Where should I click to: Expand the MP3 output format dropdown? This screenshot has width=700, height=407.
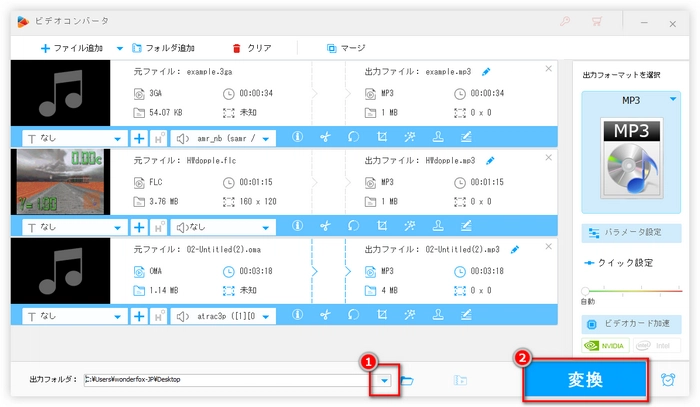coord(672,100)
